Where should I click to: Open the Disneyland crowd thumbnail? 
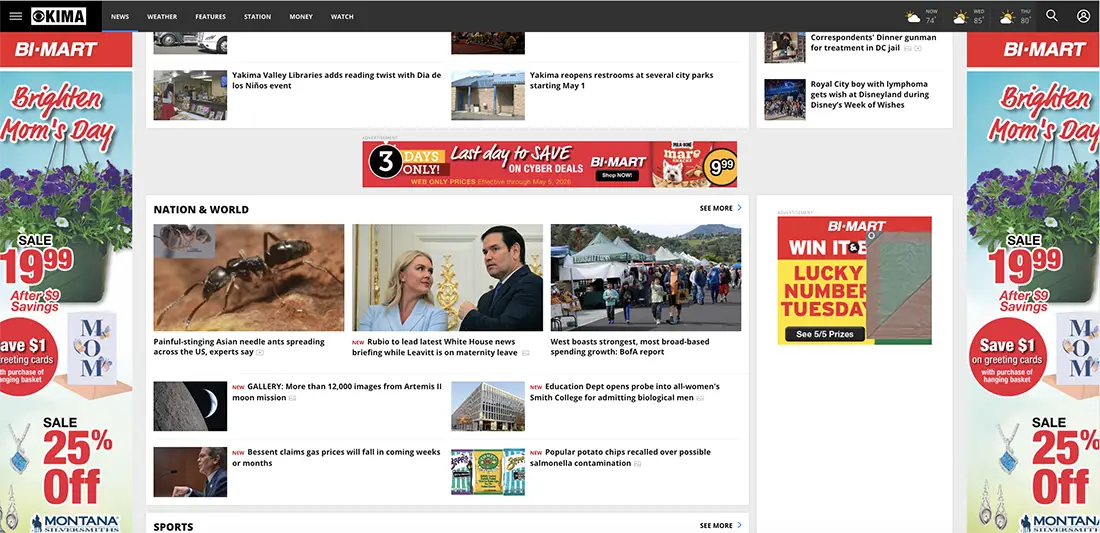[784, 99]
